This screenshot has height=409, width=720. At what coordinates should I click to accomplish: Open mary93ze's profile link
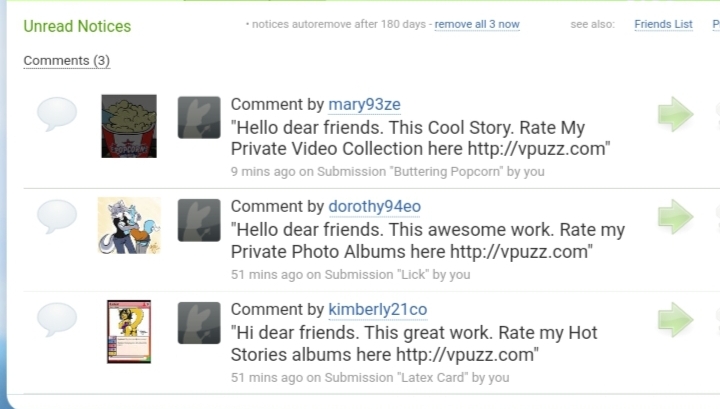point(365,104)
